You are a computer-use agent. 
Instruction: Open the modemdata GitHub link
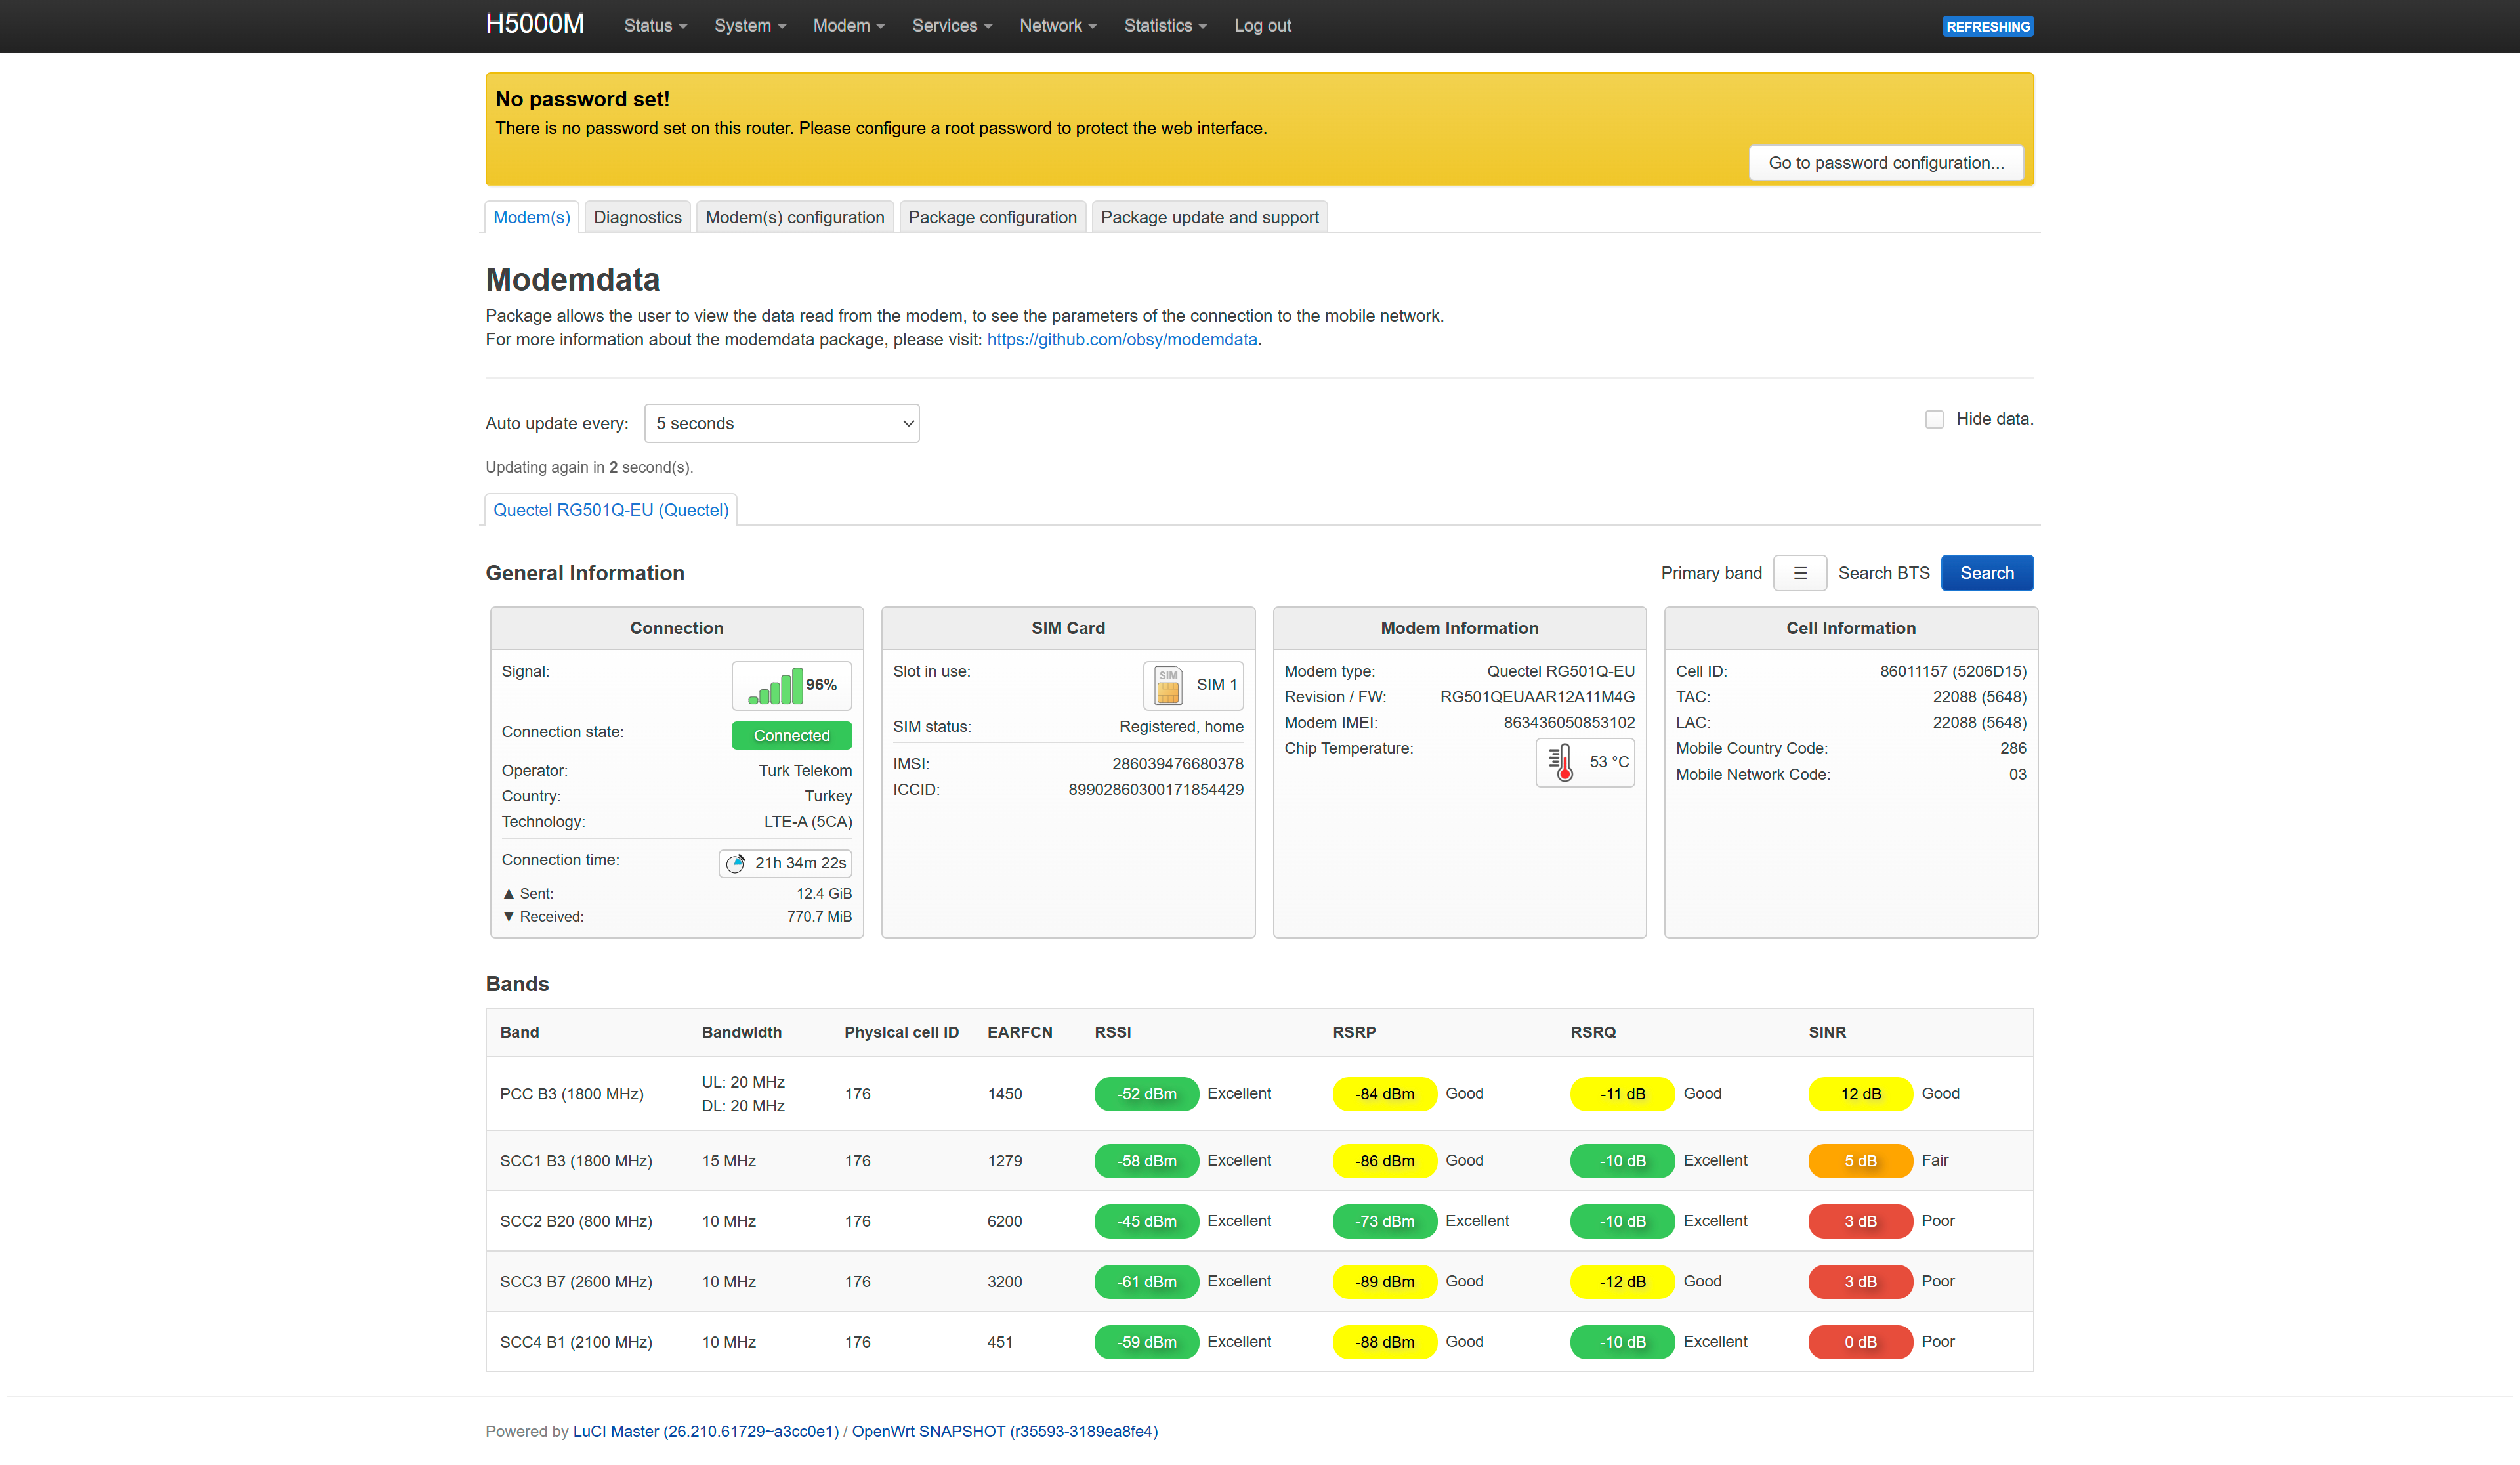pos(1121,340)
